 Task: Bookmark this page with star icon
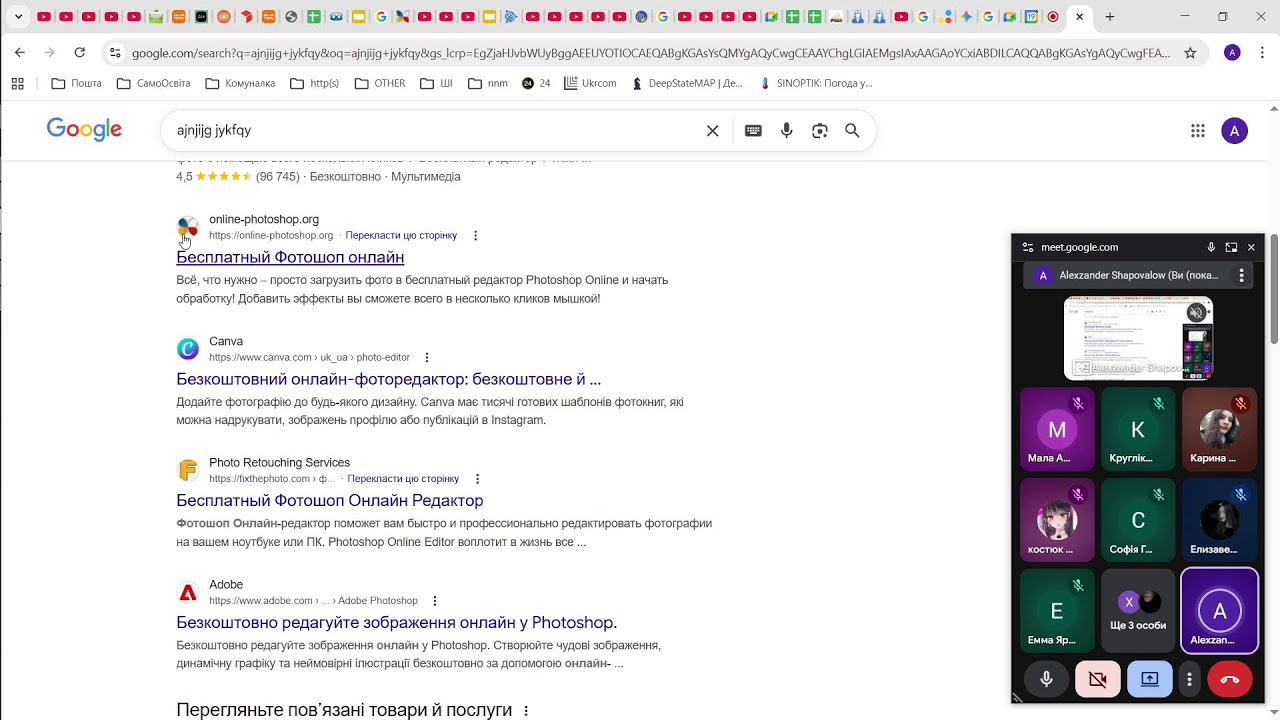[1190, 53]
